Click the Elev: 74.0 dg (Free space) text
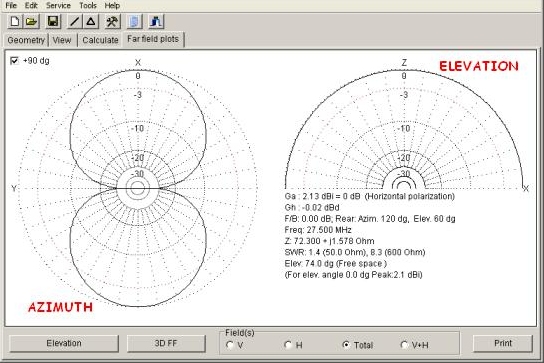The width and height of the screenshot is (544, 363). [335, 263]
